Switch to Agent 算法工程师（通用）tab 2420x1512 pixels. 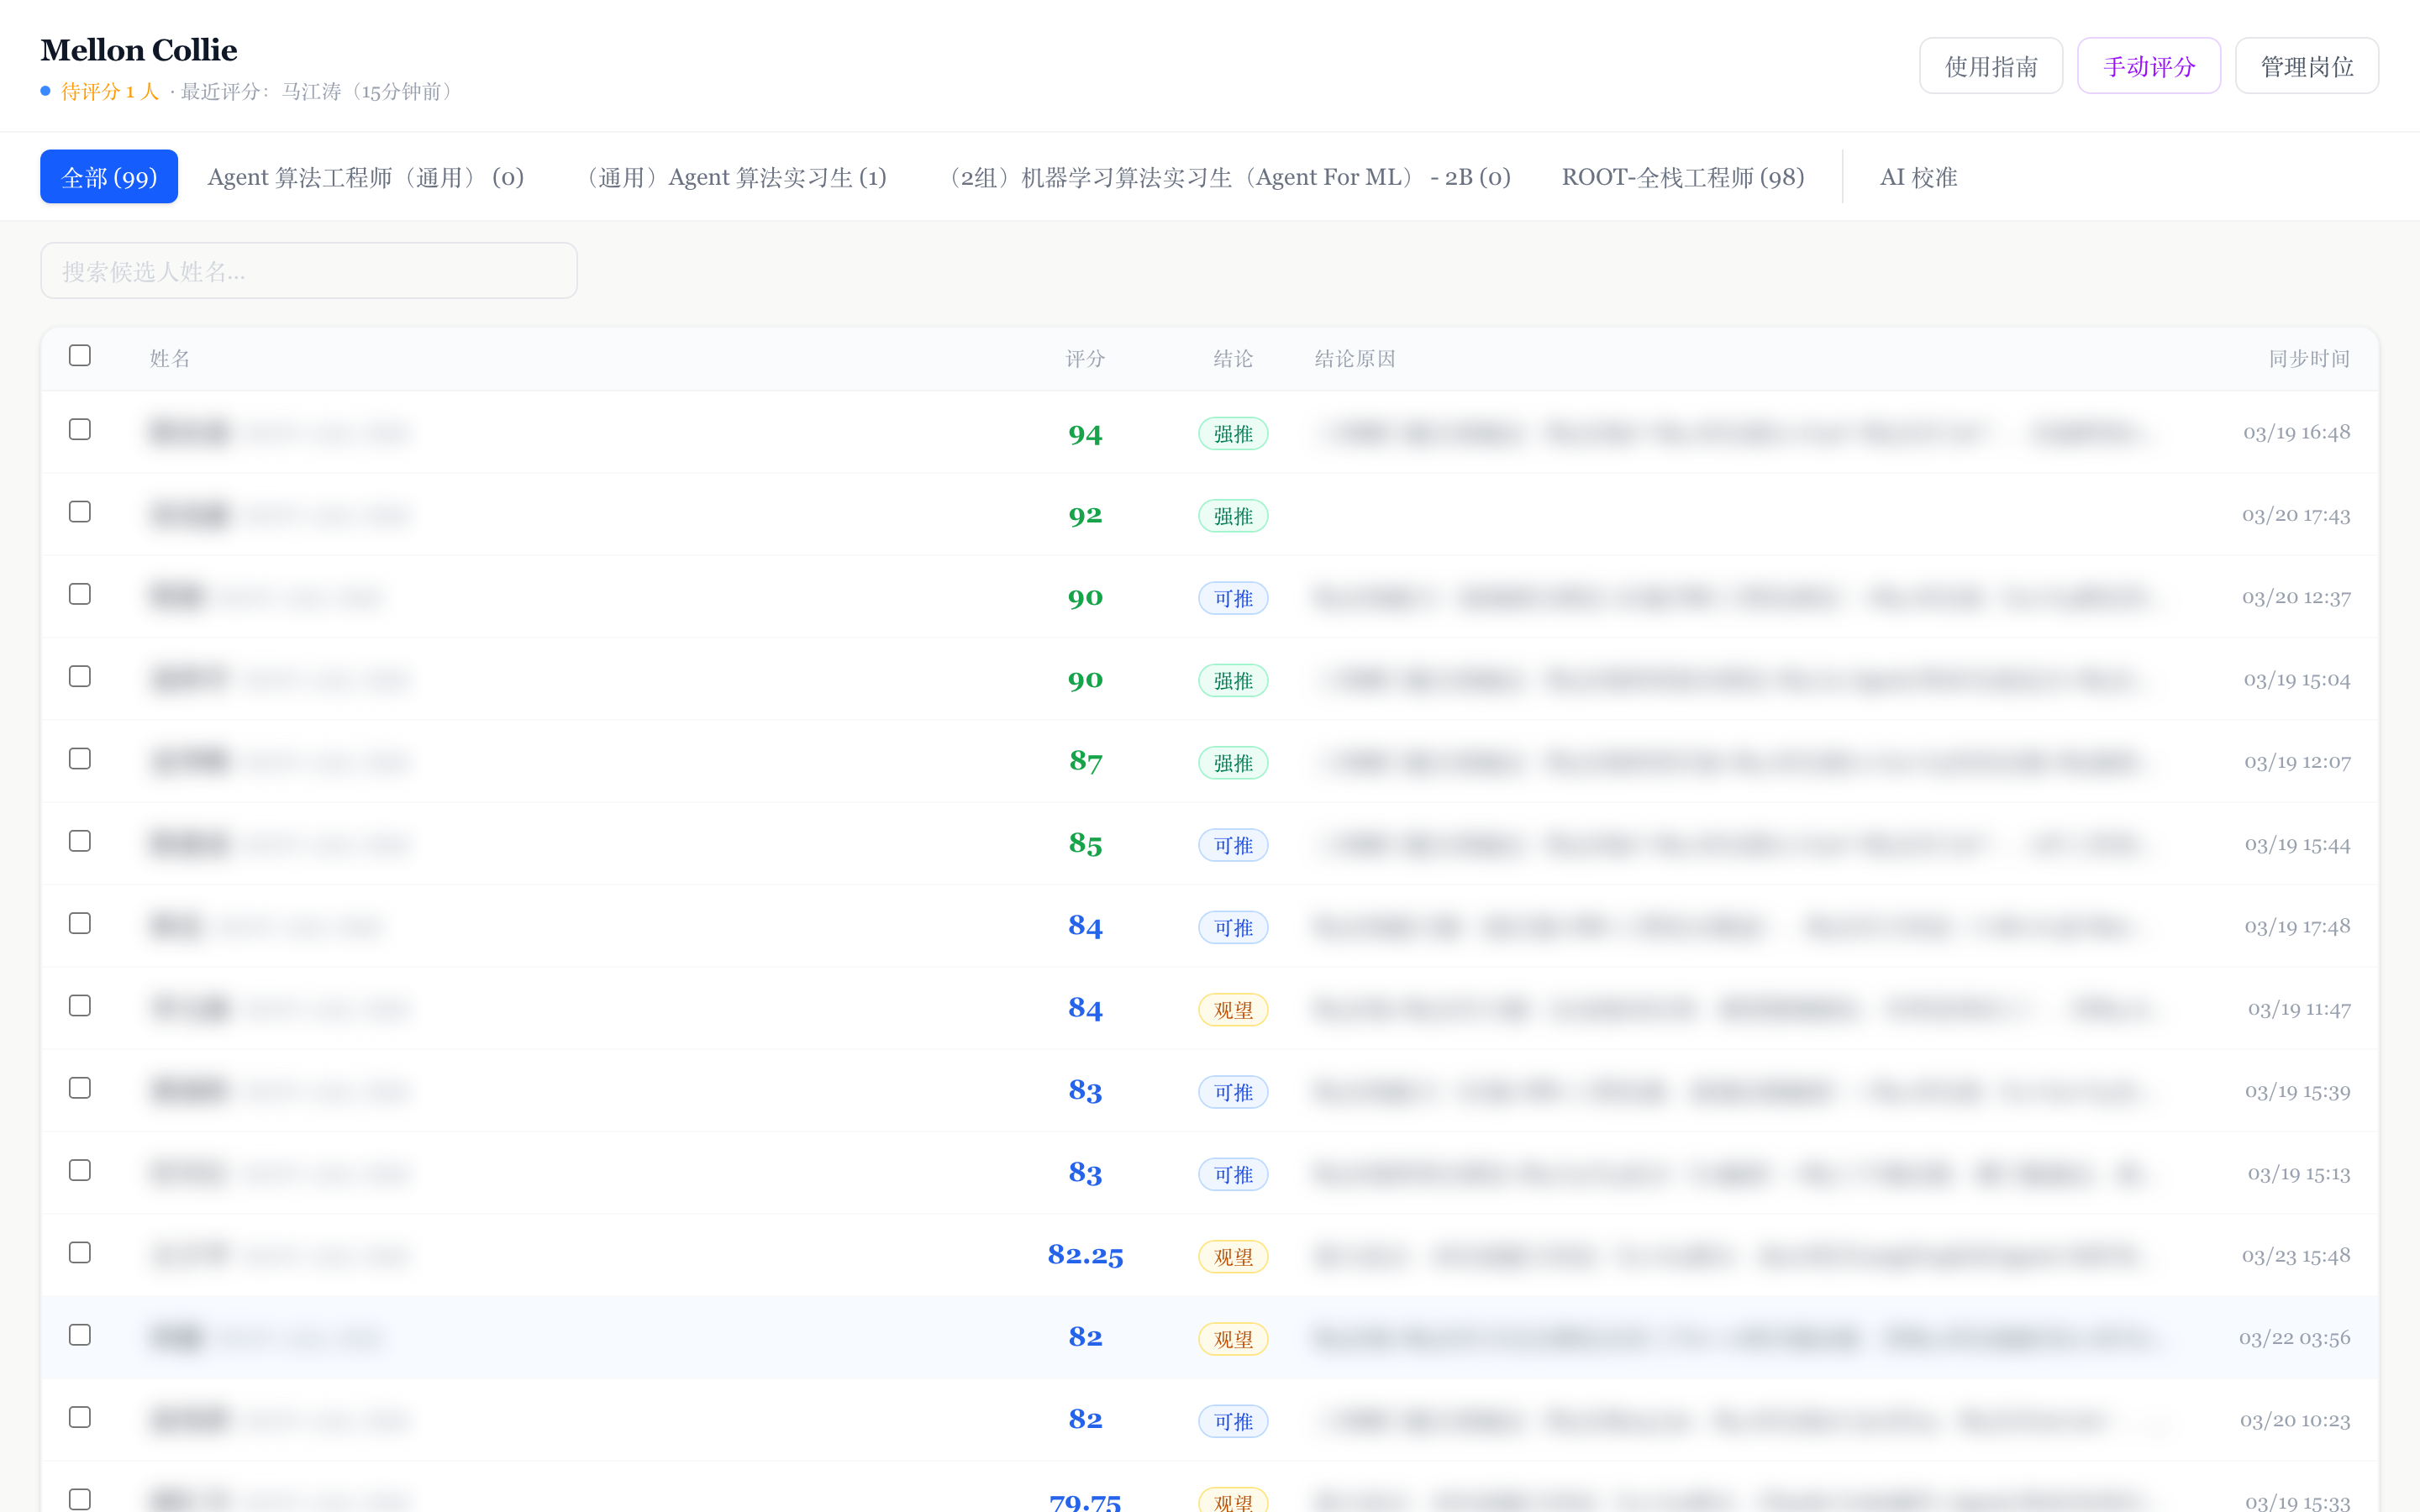click(x=365, y=177)
